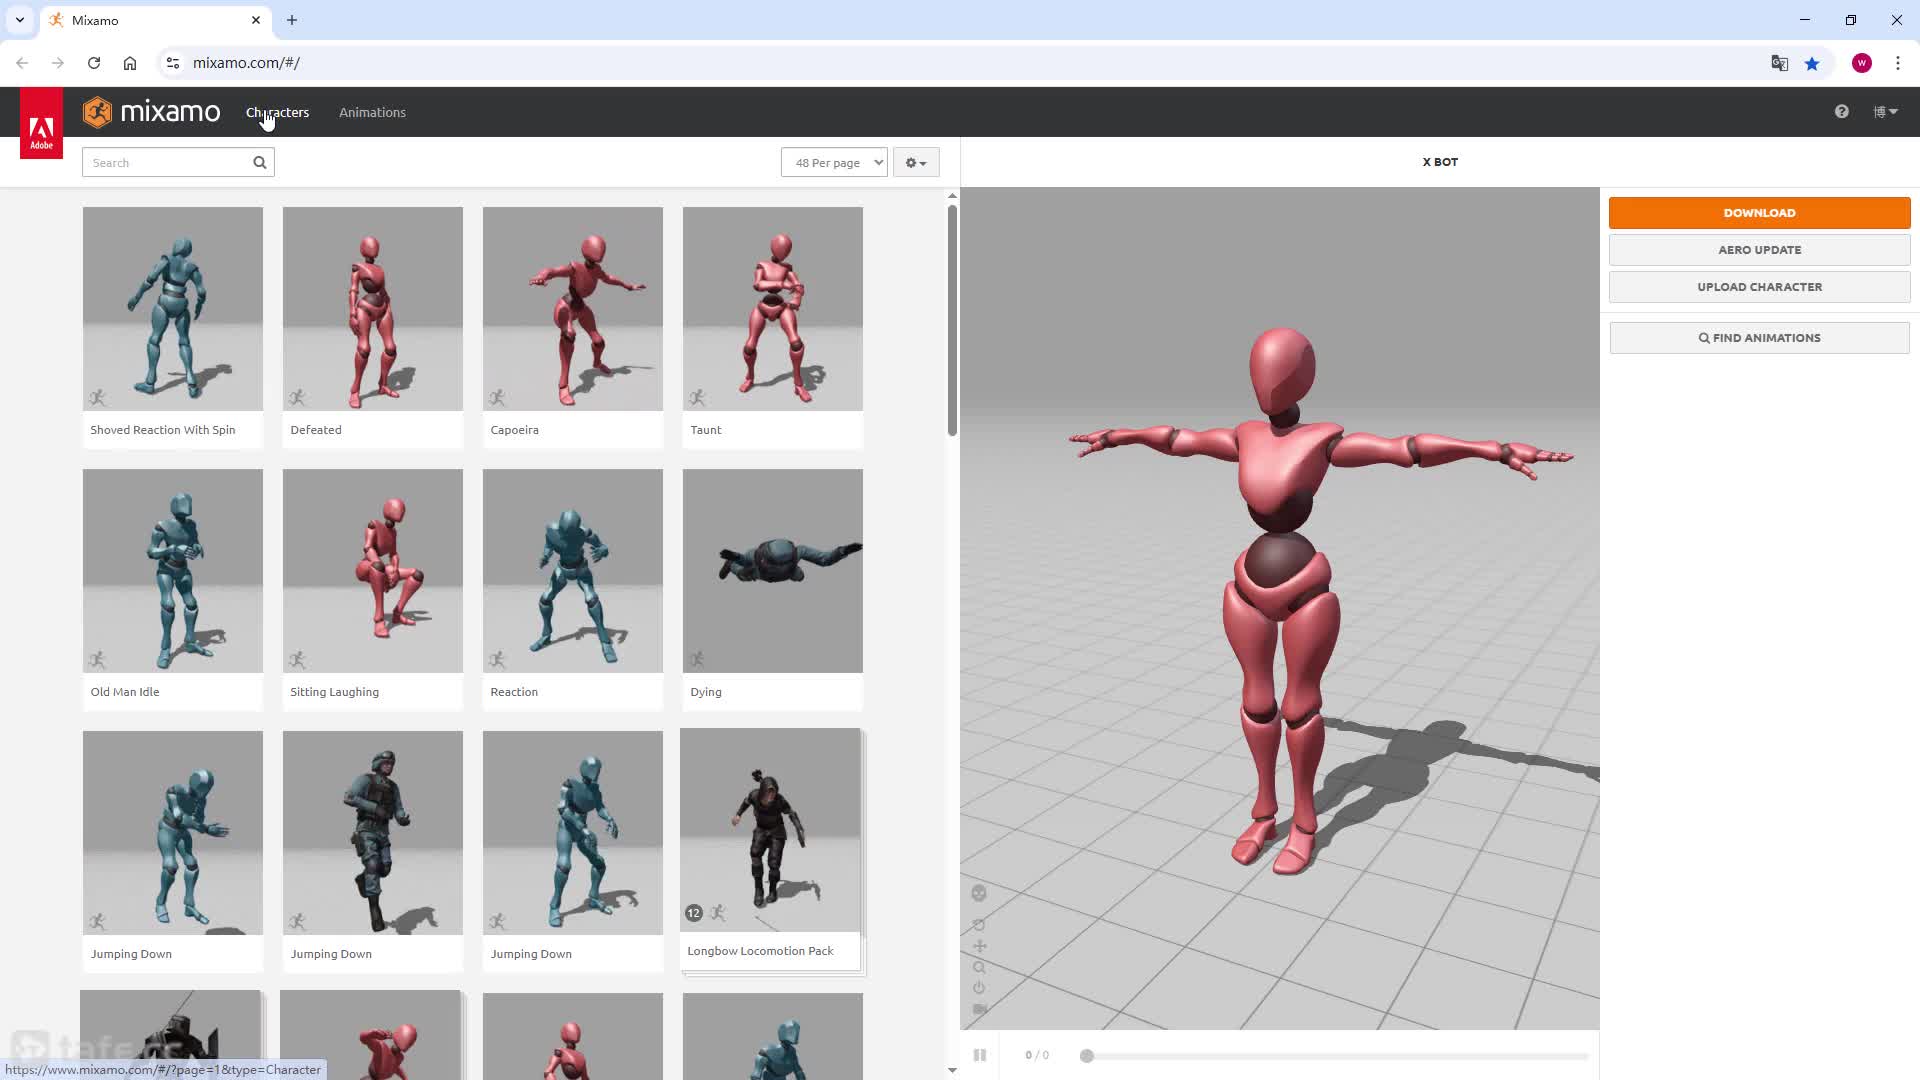Open the Chrome profile avatar
1920x1080 pixels.
click(x=1862, y=63)
